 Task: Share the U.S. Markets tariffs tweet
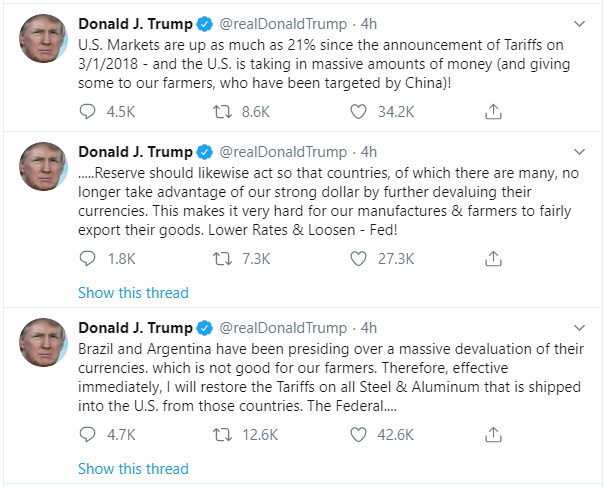[x=492, y=112]
